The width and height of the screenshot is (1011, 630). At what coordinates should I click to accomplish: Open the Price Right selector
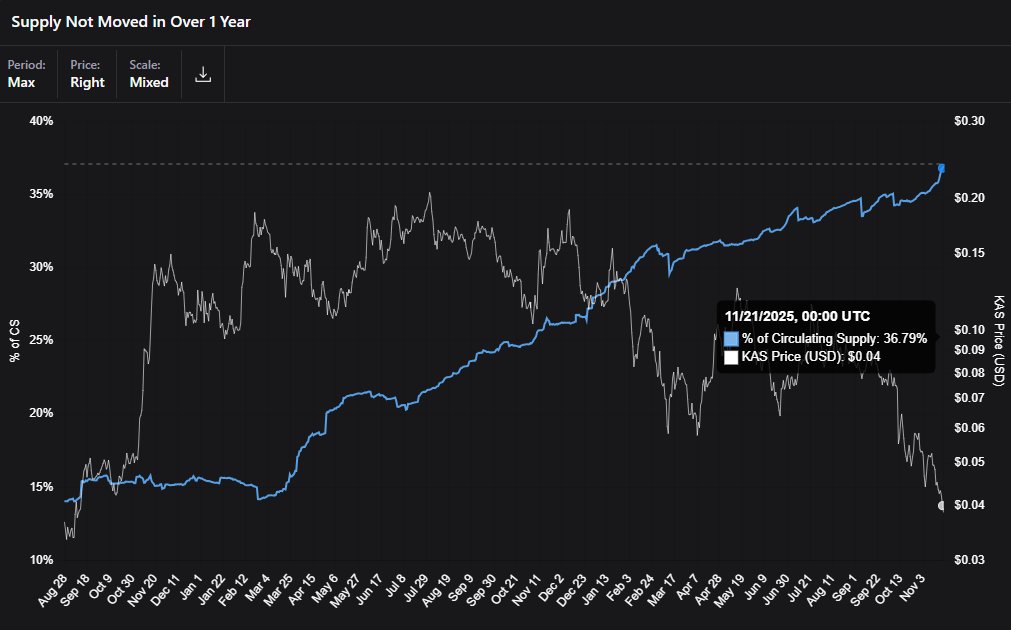tap(87, 74)
